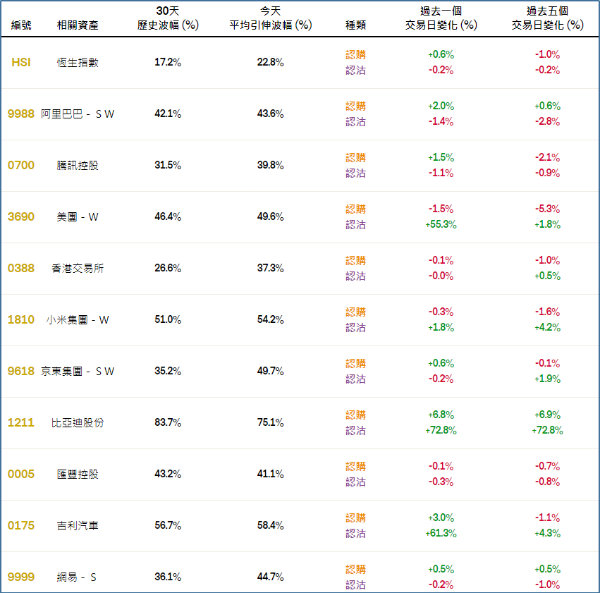This screenshot has width=600, height=593.
Task: Click 49.6% implied volatility value
Action: 271,217
